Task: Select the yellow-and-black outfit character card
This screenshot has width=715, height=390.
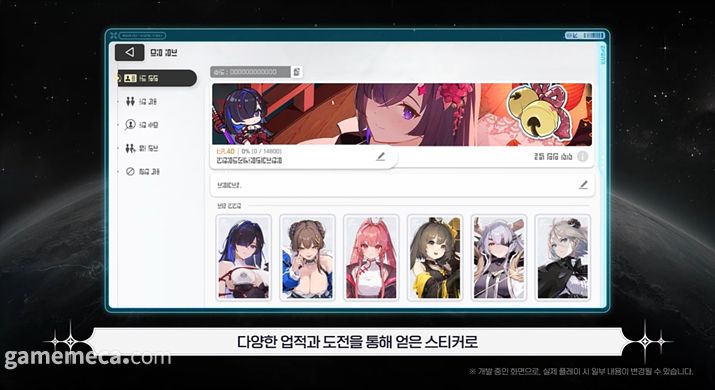Action: tap(435, 258)
